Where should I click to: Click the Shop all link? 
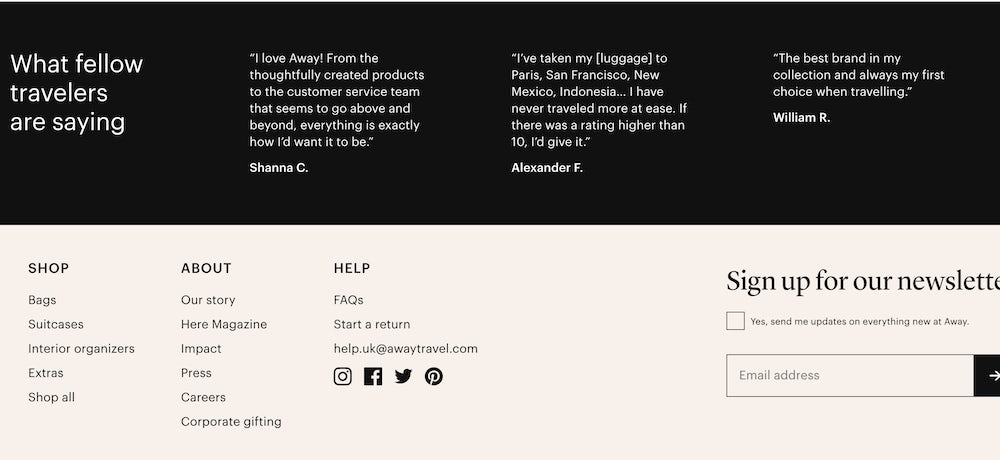[51, 397]
